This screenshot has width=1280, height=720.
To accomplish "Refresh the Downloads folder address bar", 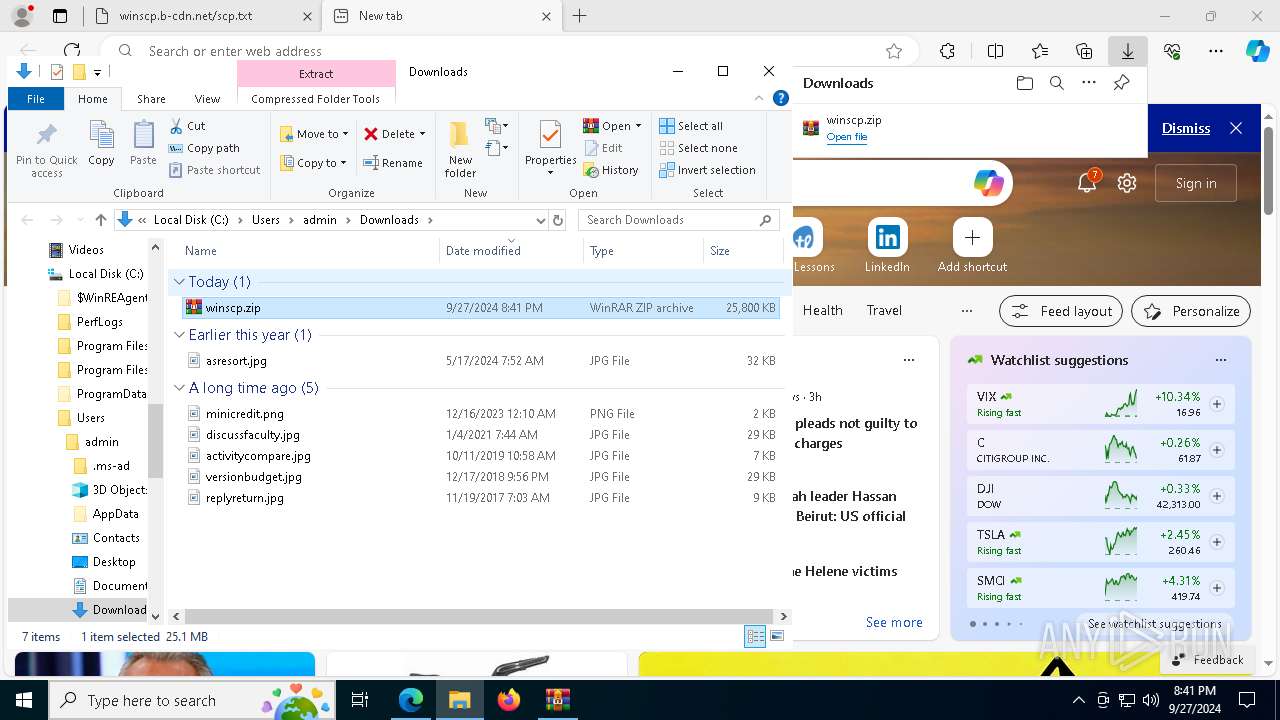I will tap(558, 220).
